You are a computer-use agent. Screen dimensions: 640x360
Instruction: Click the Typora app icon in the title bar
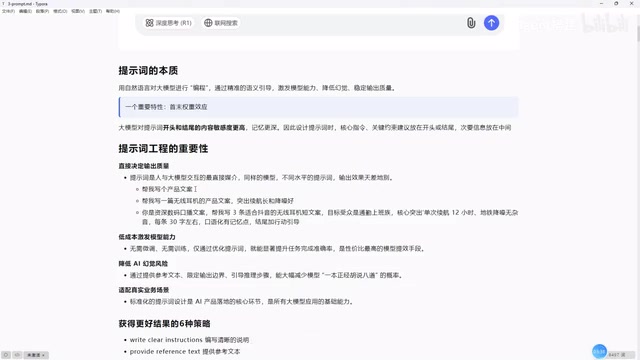[x=4, y=4]
